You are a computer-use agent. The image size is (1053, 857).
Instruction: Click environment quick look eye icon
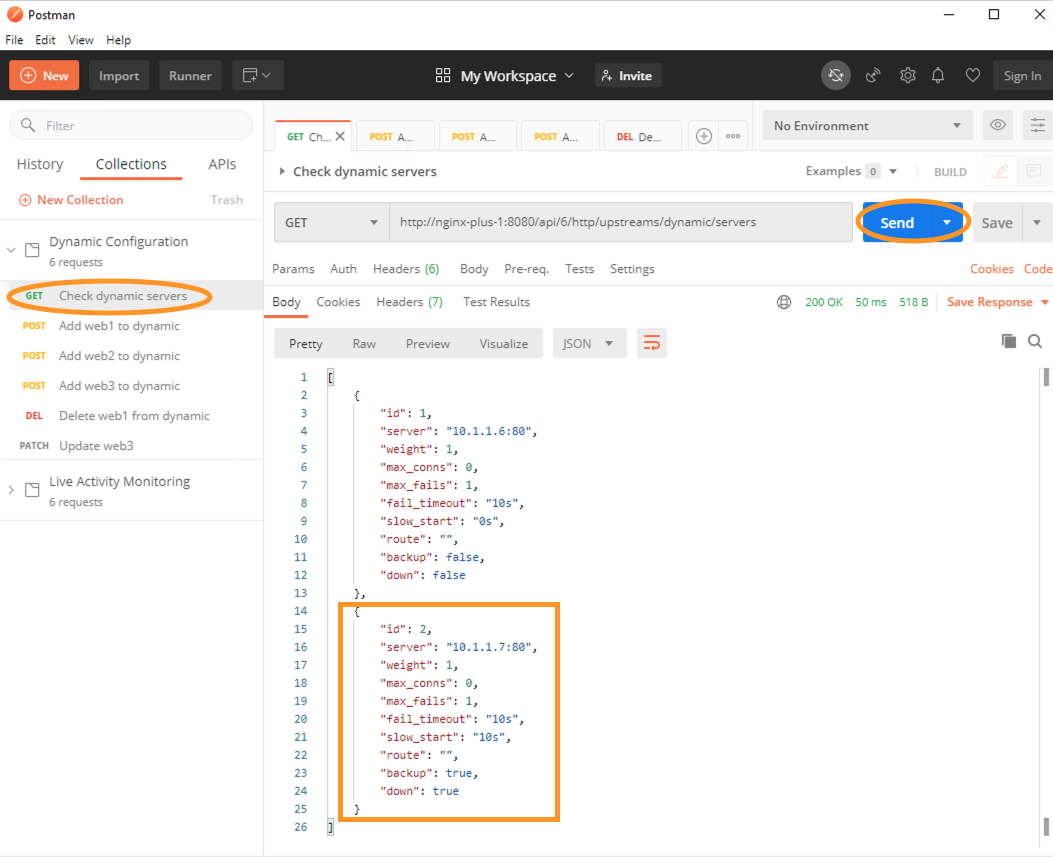[997, 125]
